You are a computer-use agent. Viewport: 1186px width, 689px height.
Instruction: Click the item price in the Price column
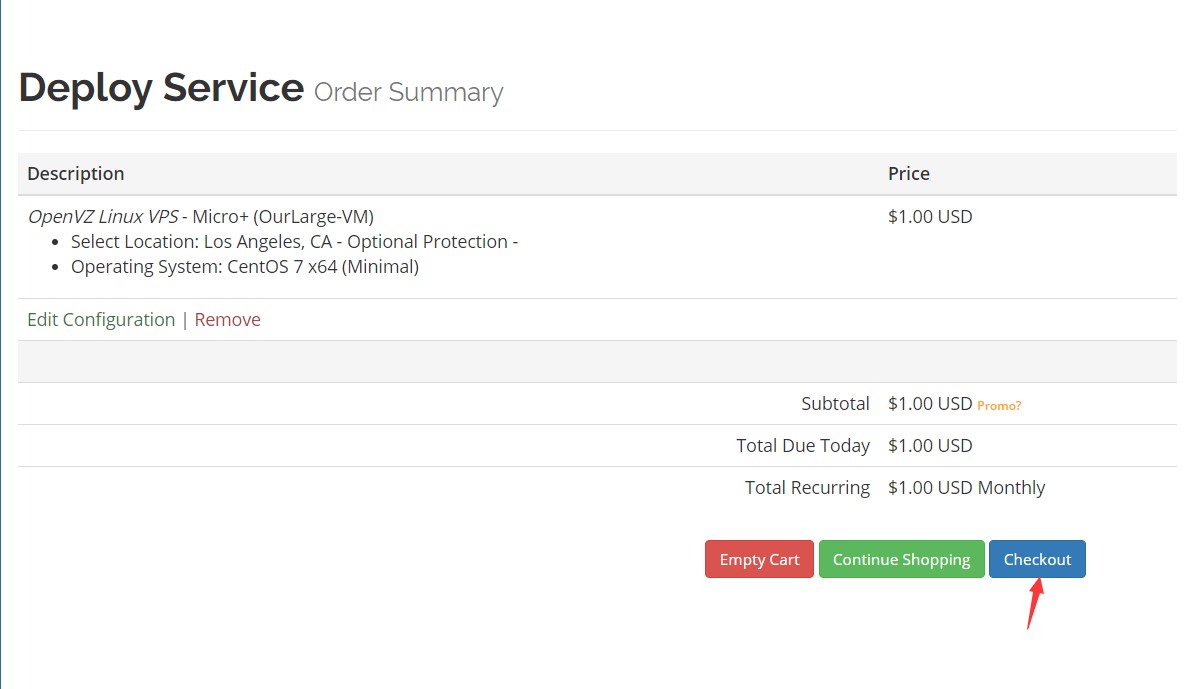(x=930, y=216)
